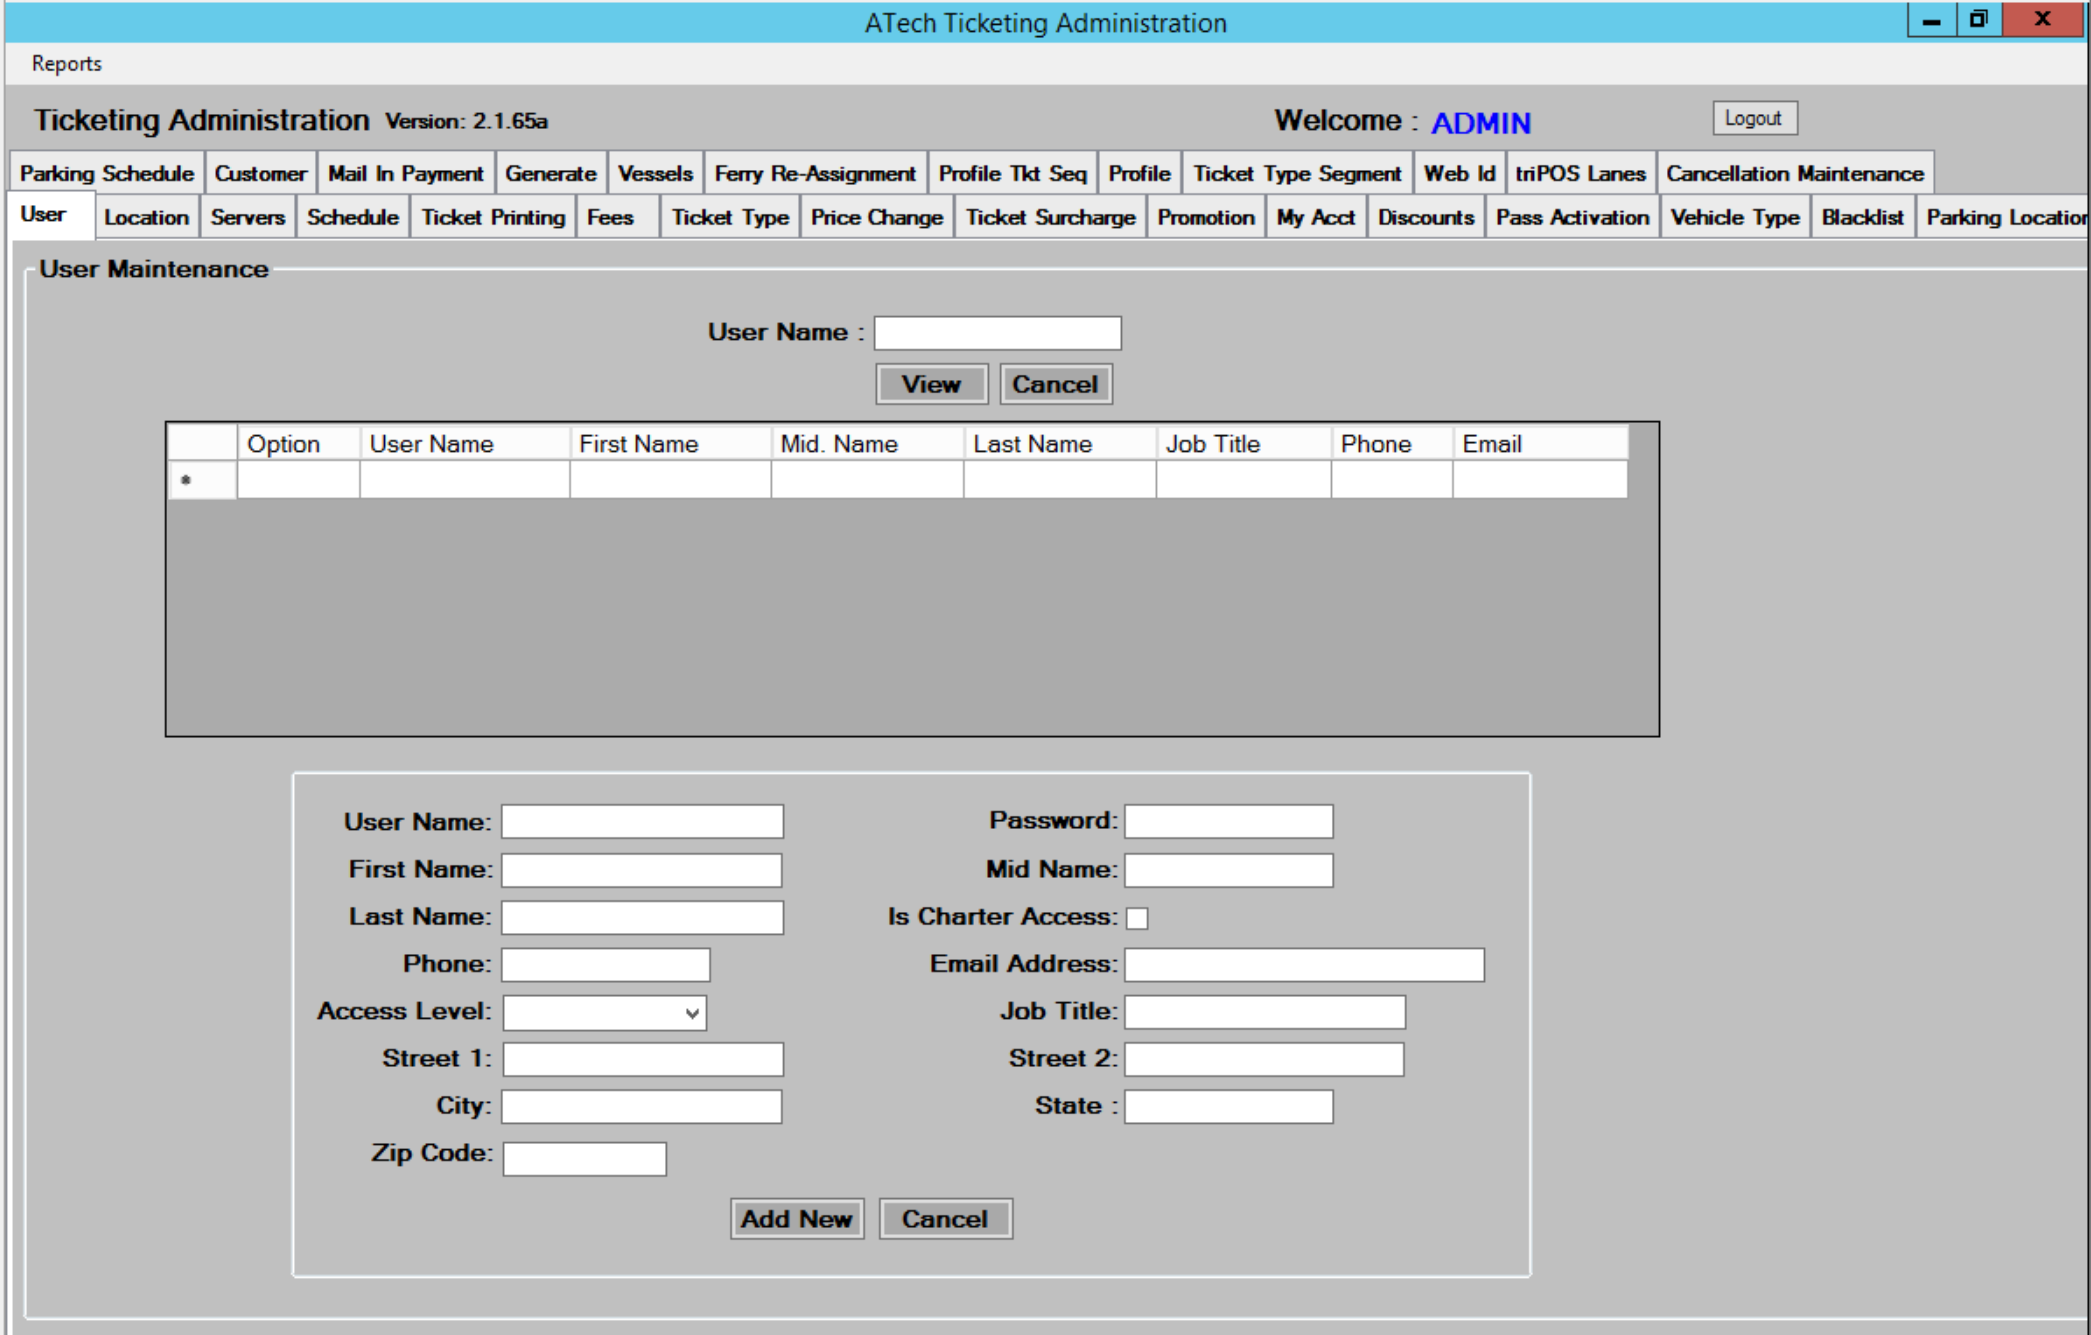The width and height of the screenshot is (2091, 1335).
Task: Click Cancel next to View button
Action: (1055, 384)
